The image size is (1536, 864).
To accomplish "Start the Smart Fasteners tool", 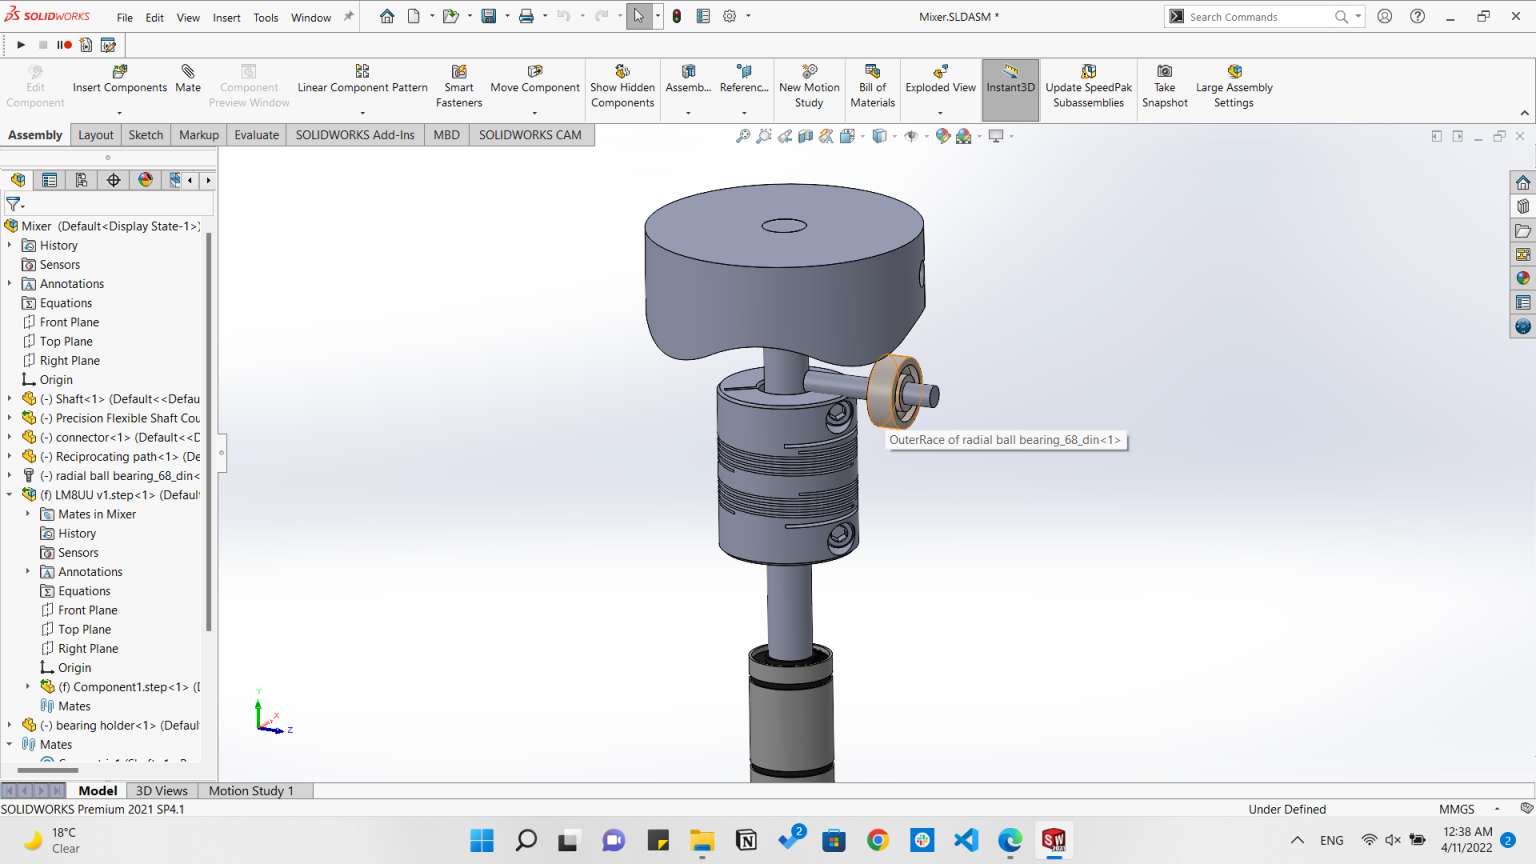I will (x=459, y=86).
